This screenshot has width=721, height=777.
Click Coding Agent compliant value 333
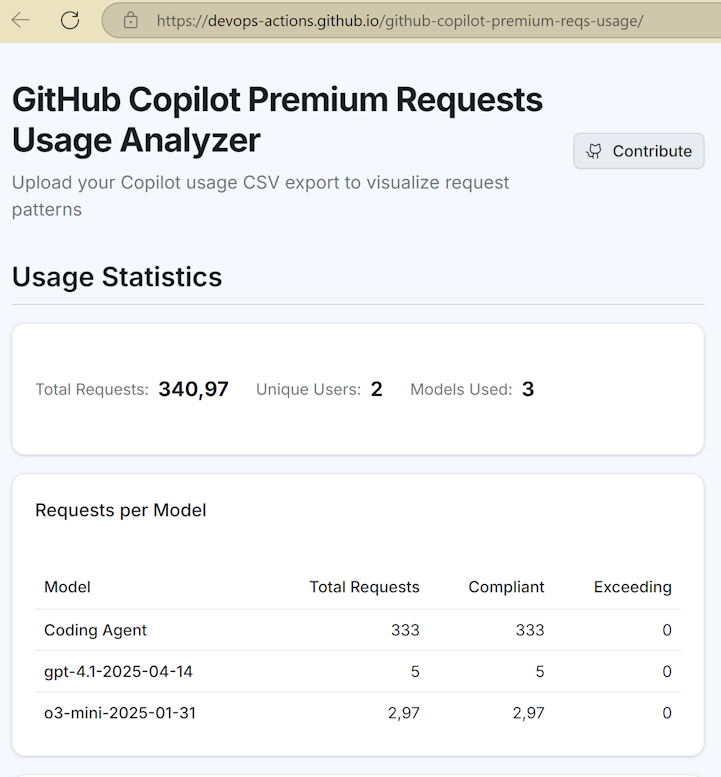530,630
